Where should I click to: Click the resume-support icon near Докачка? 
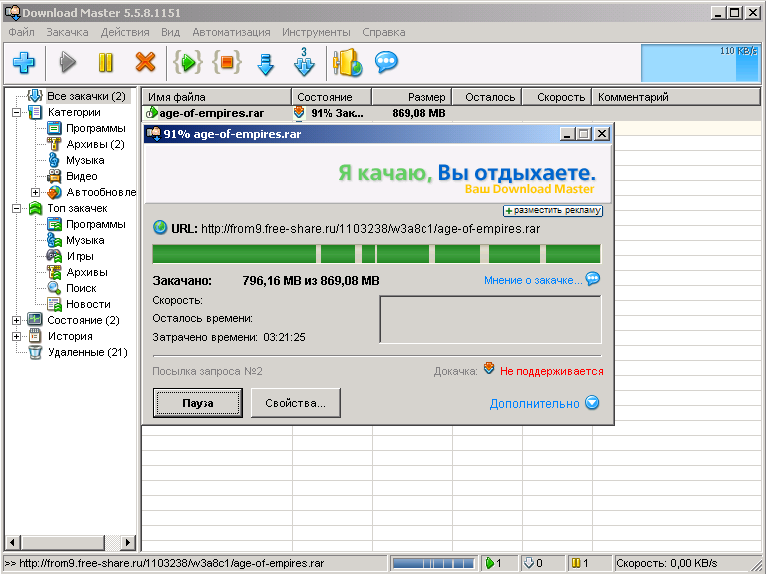click(x=489, y=368)
